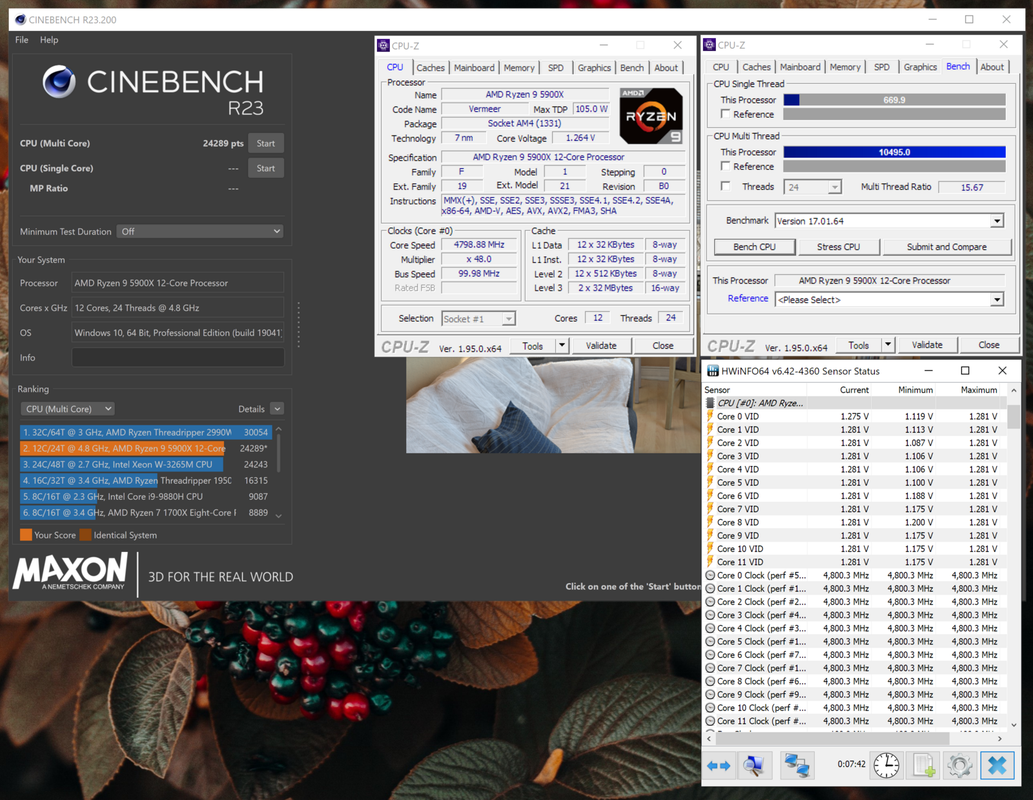The height and width of the screenshot is (800, 1033).
Task: Click Core 9 Clock circle sensor icon
Action: coord(710,695)
